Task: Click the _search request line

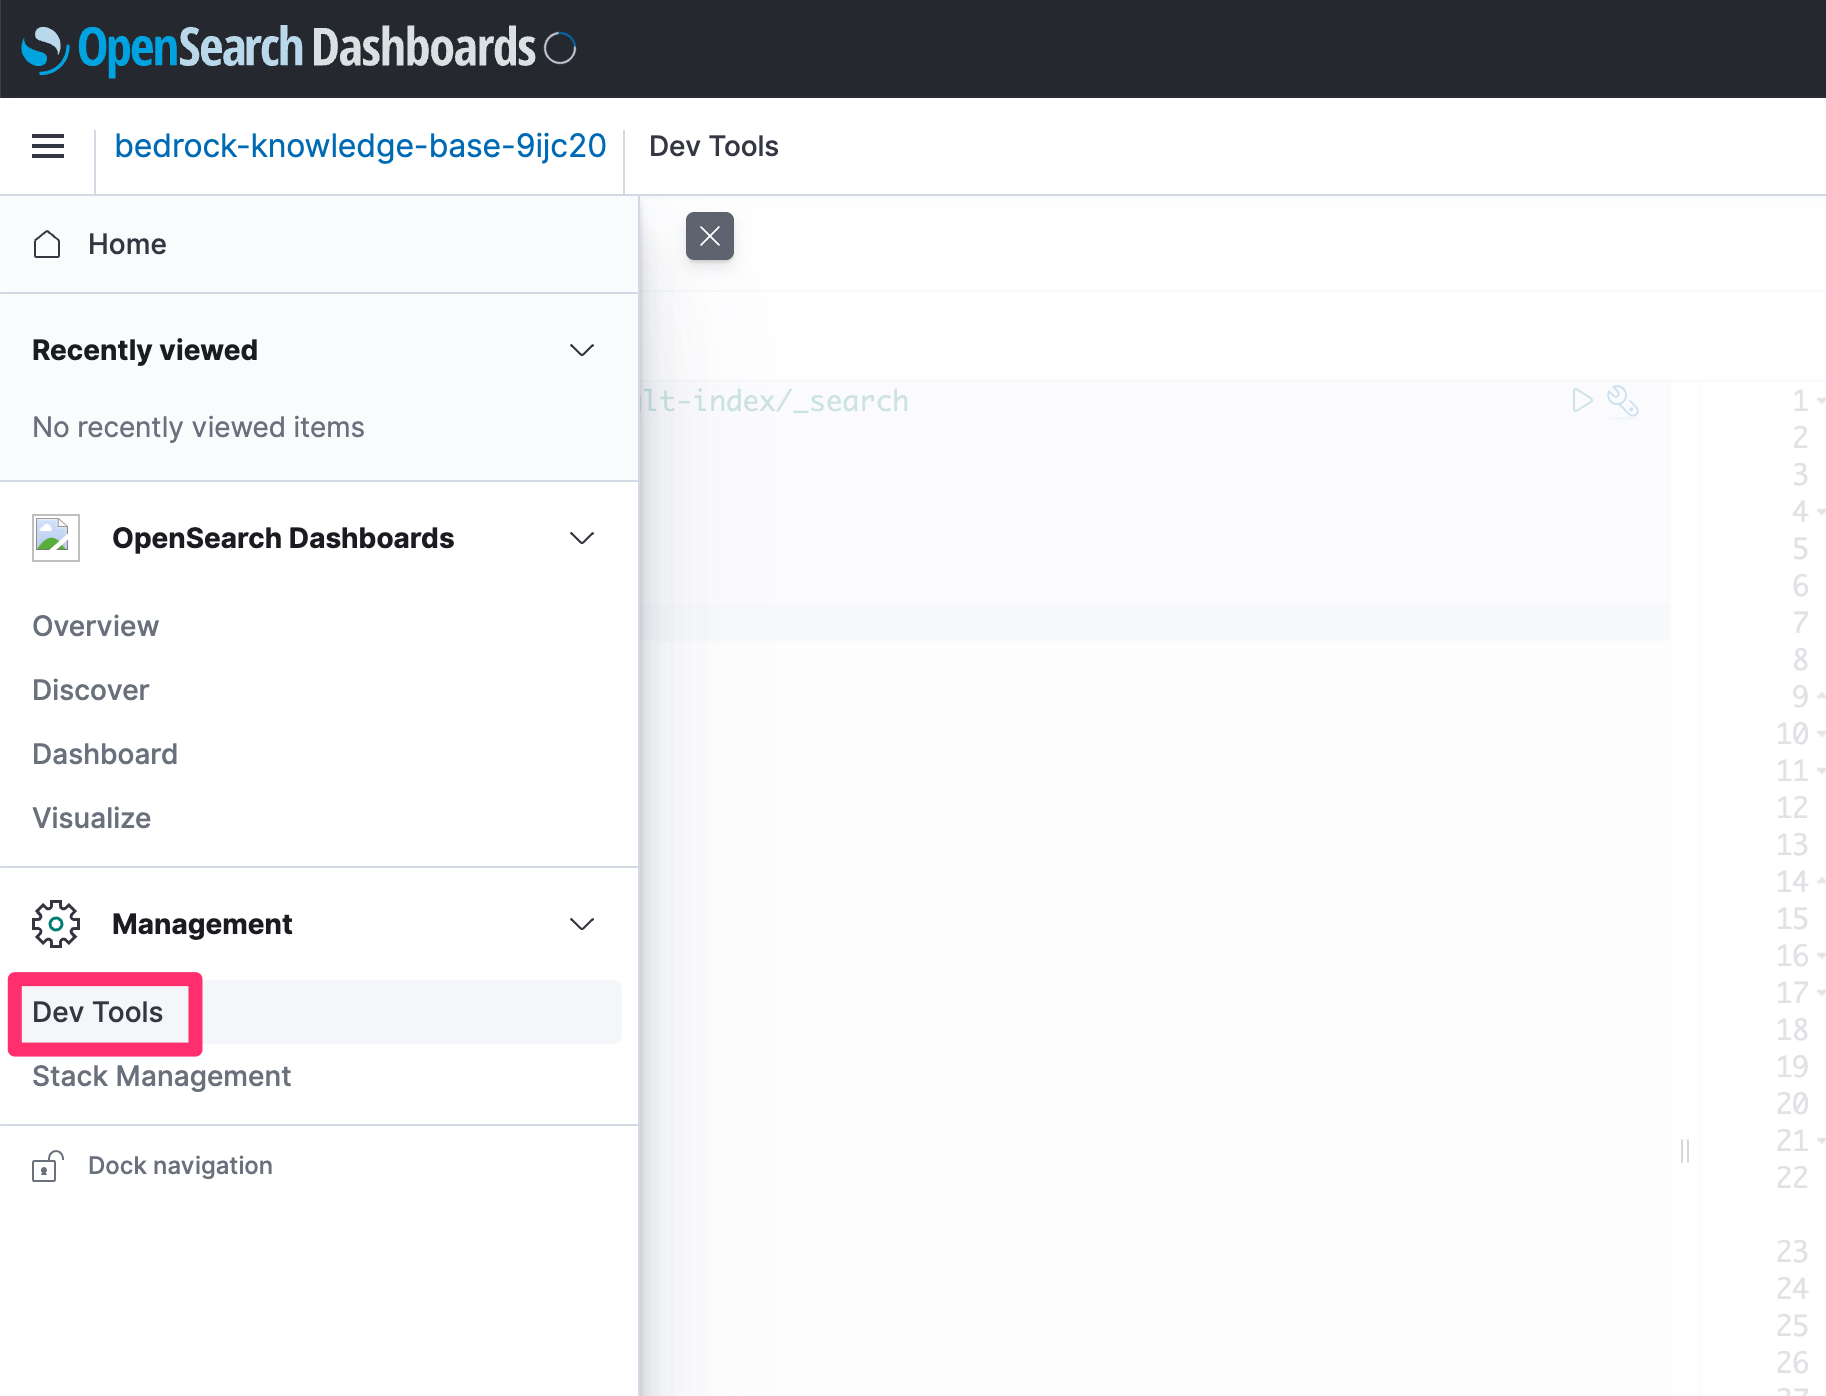Action: click(775, 401)
